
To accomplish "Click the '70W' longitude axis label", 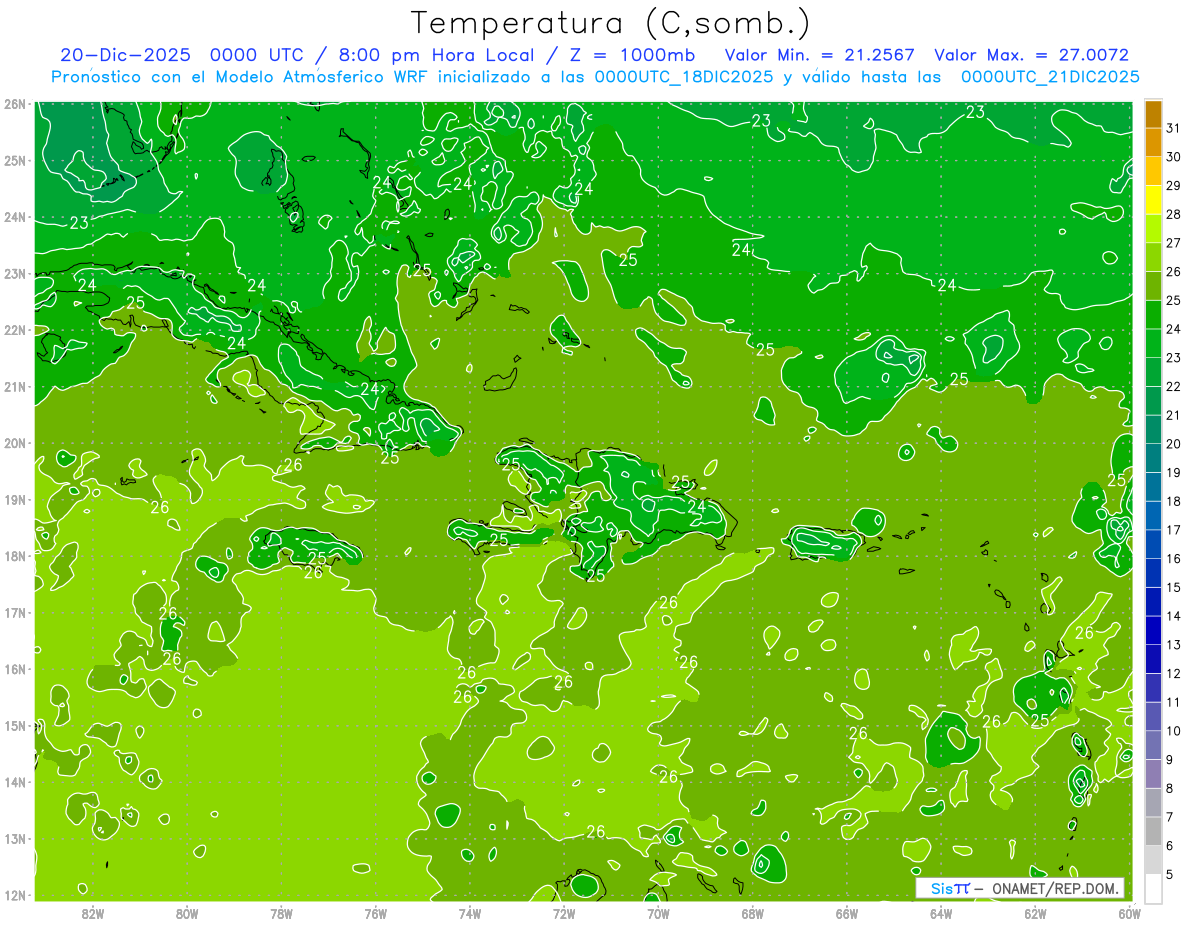I will click(658, 914).
